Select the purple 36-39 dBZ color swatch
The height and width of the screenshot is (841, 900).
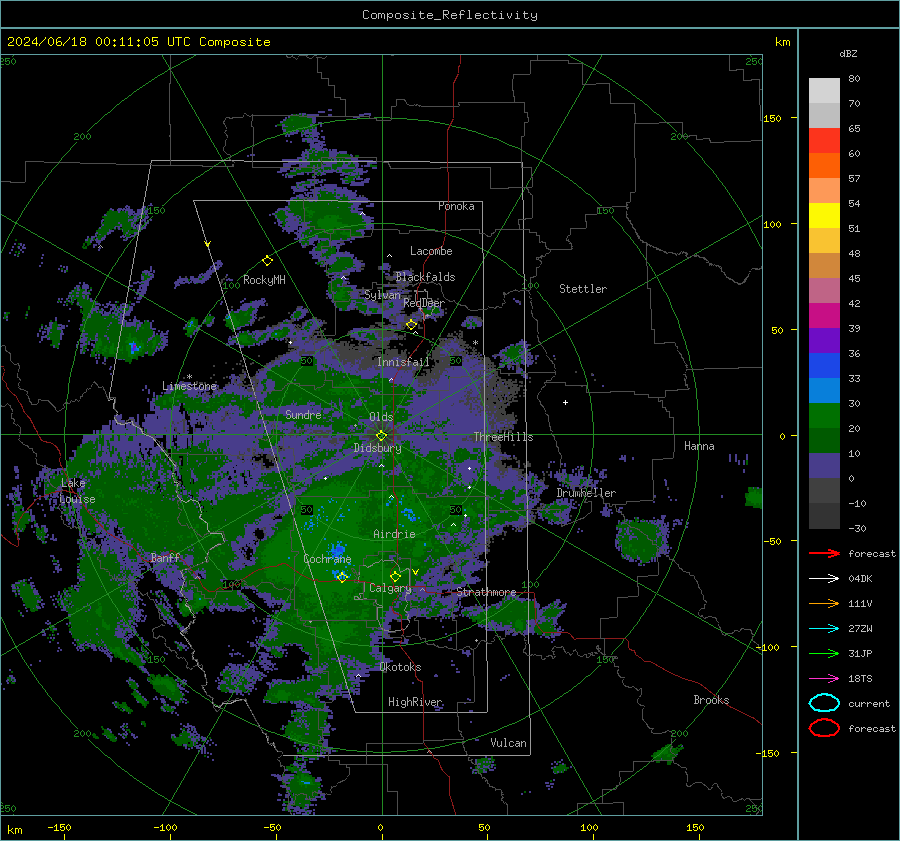(x=824, y=340)
